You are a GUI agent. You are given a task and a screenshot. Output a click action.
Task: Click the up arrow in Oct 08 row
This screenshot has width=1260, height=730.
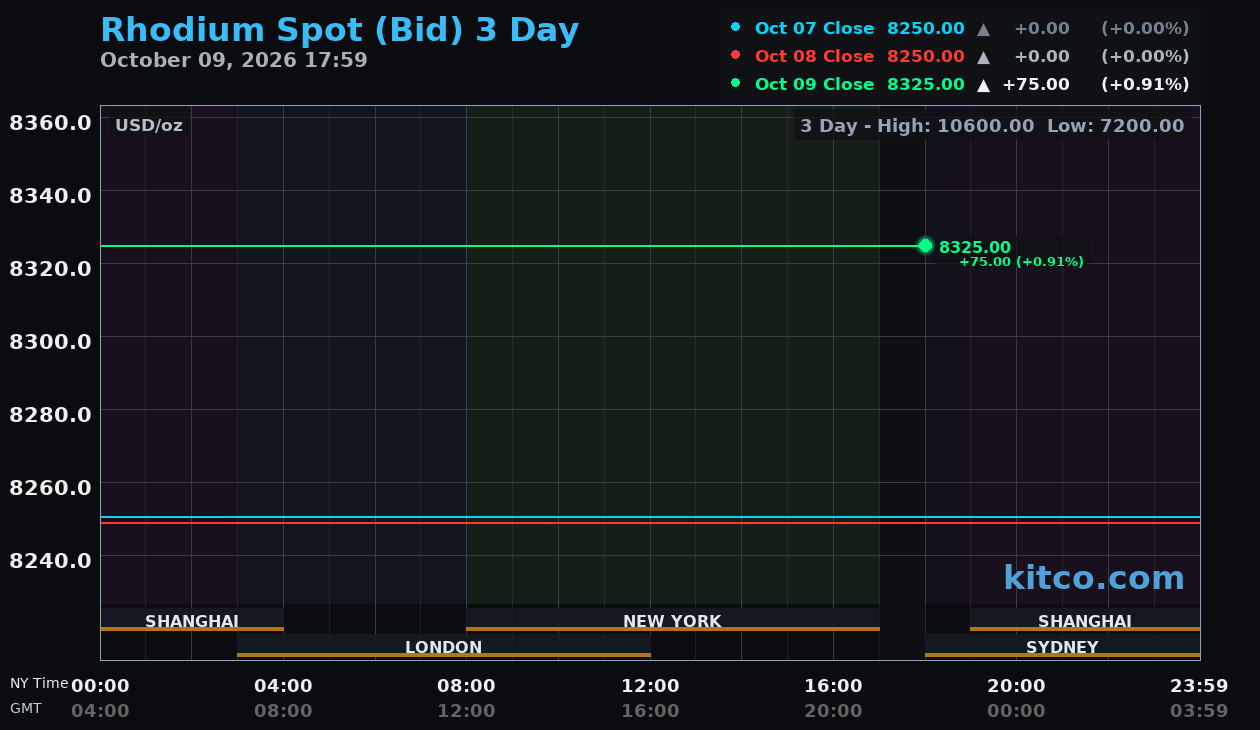983,57
